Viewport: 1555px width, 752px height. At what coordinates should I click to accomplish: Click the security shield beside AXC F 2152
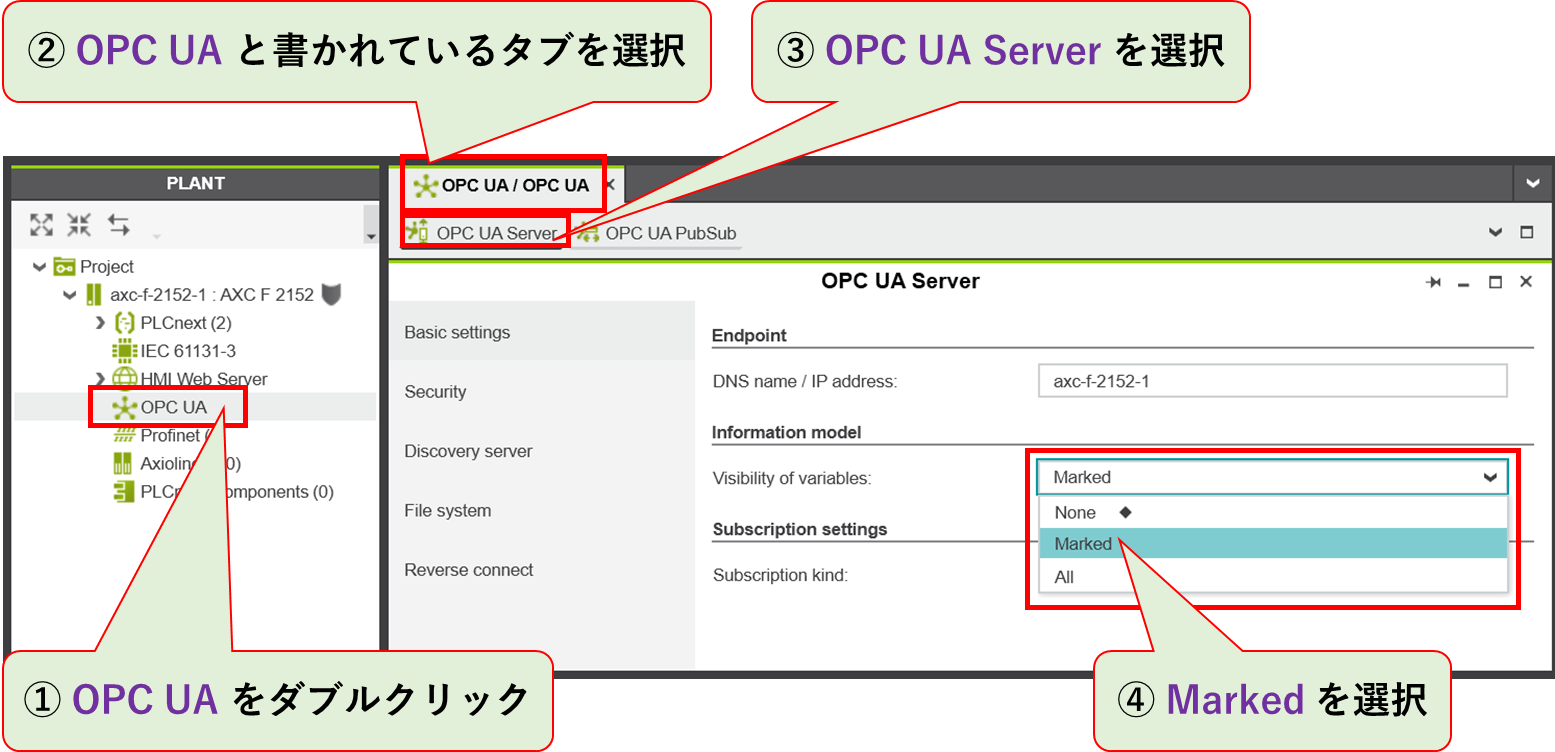[330, 295]
